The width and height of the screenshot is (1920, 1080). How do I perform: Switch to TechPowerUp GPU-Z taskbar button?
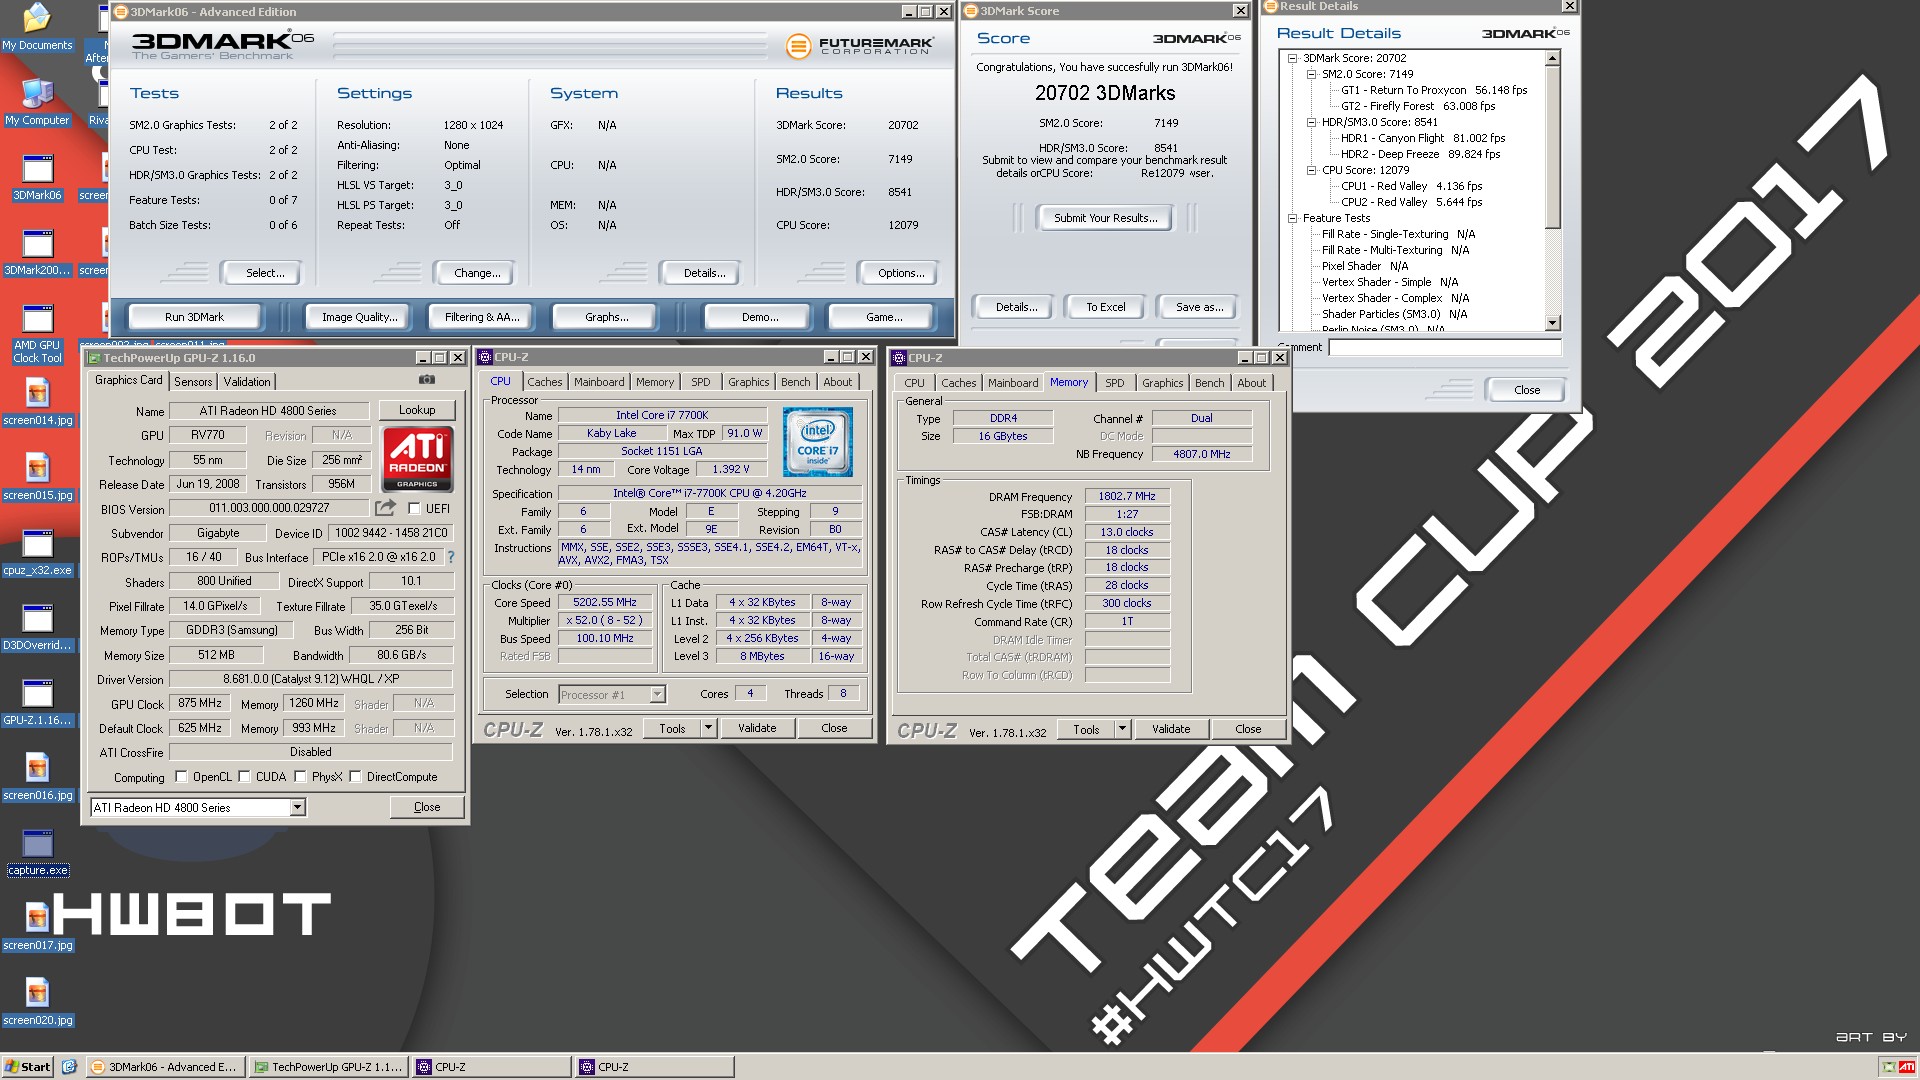(328, 1067)
